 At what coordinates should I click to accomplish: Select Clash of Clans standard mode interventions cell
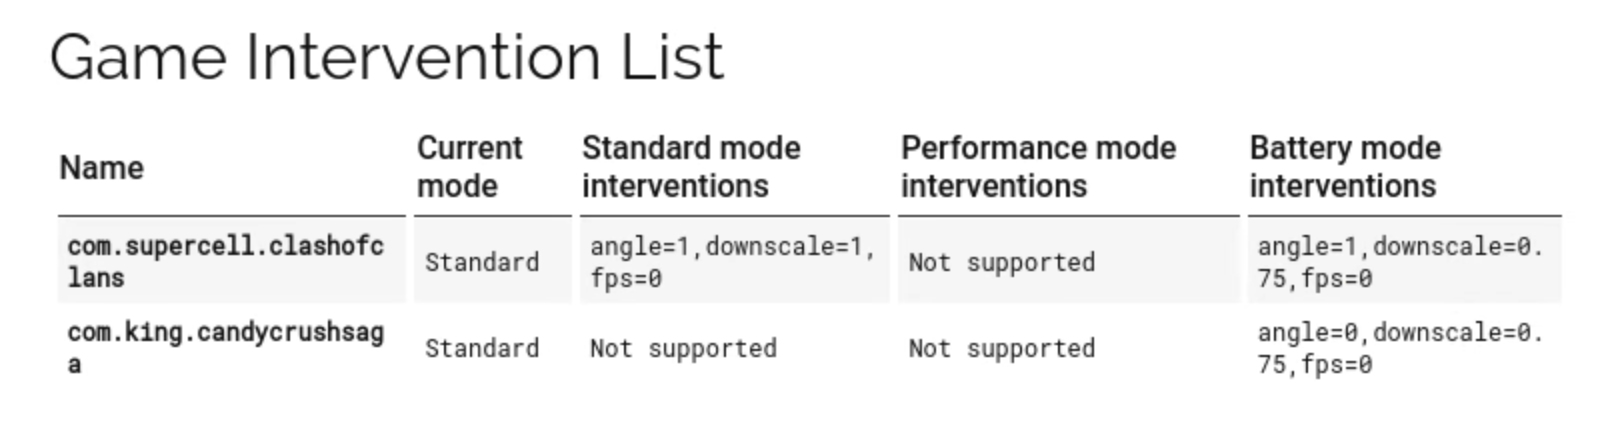[x=732, y=261]
